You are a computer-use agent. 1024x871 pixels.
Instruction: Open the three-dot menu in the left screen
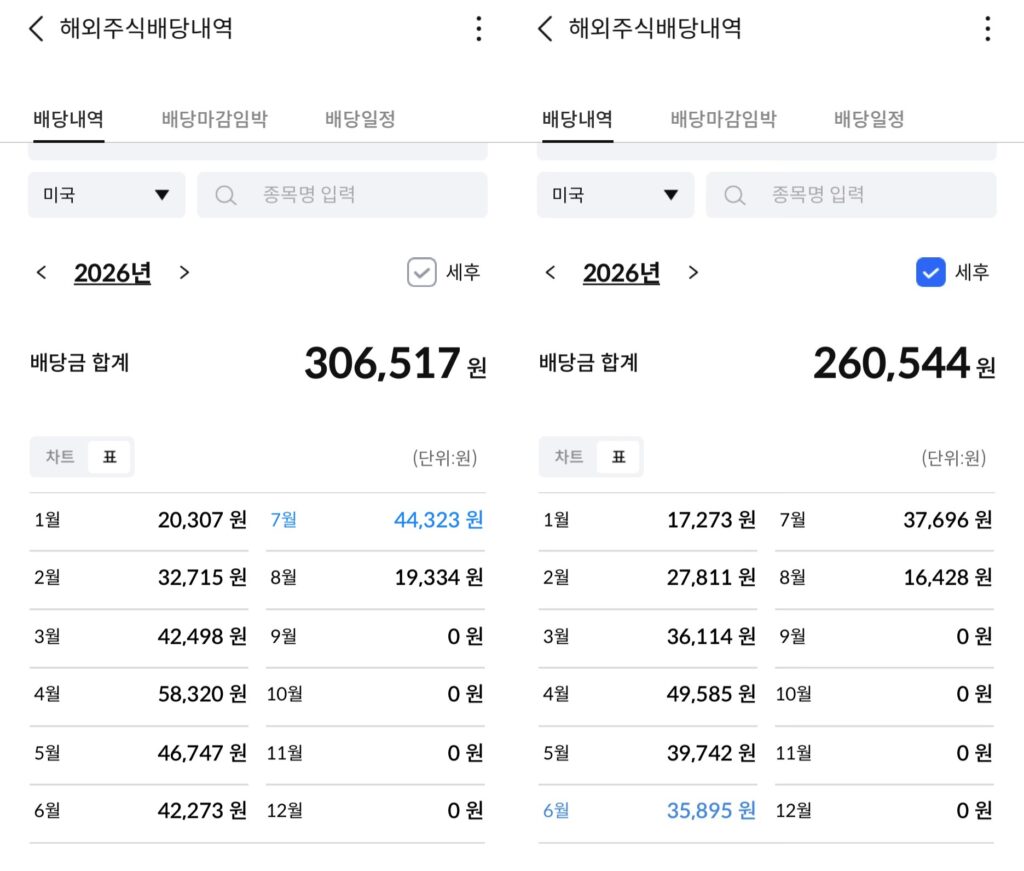pyautogui.click(x=479, y=29)
